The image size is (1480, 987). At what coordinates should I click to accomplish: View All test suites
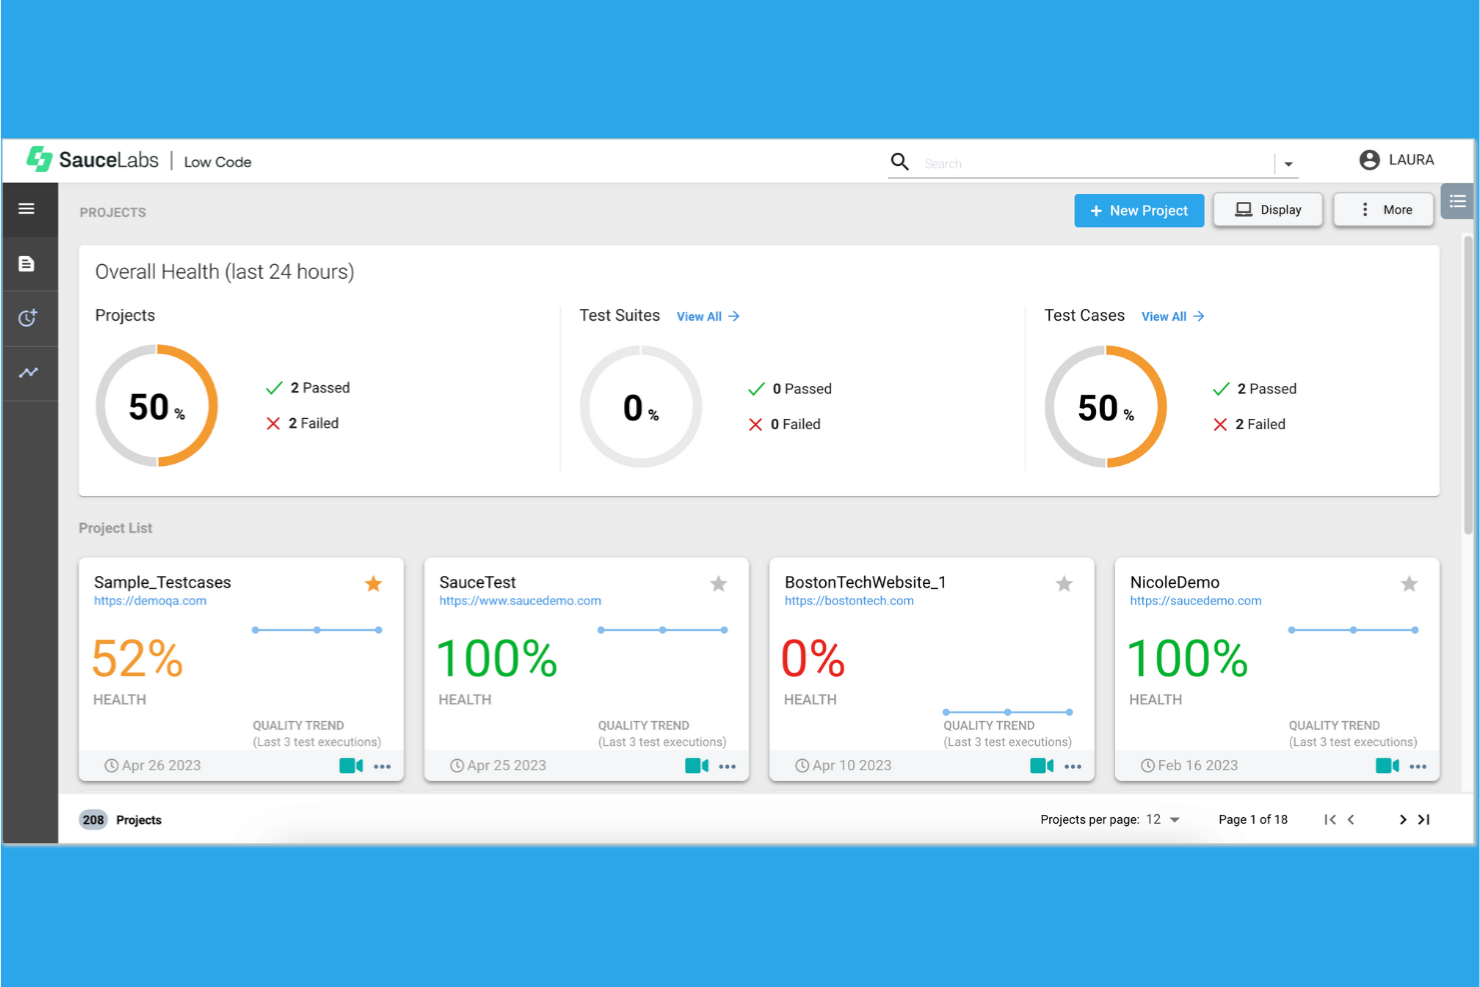coord(707,316)
